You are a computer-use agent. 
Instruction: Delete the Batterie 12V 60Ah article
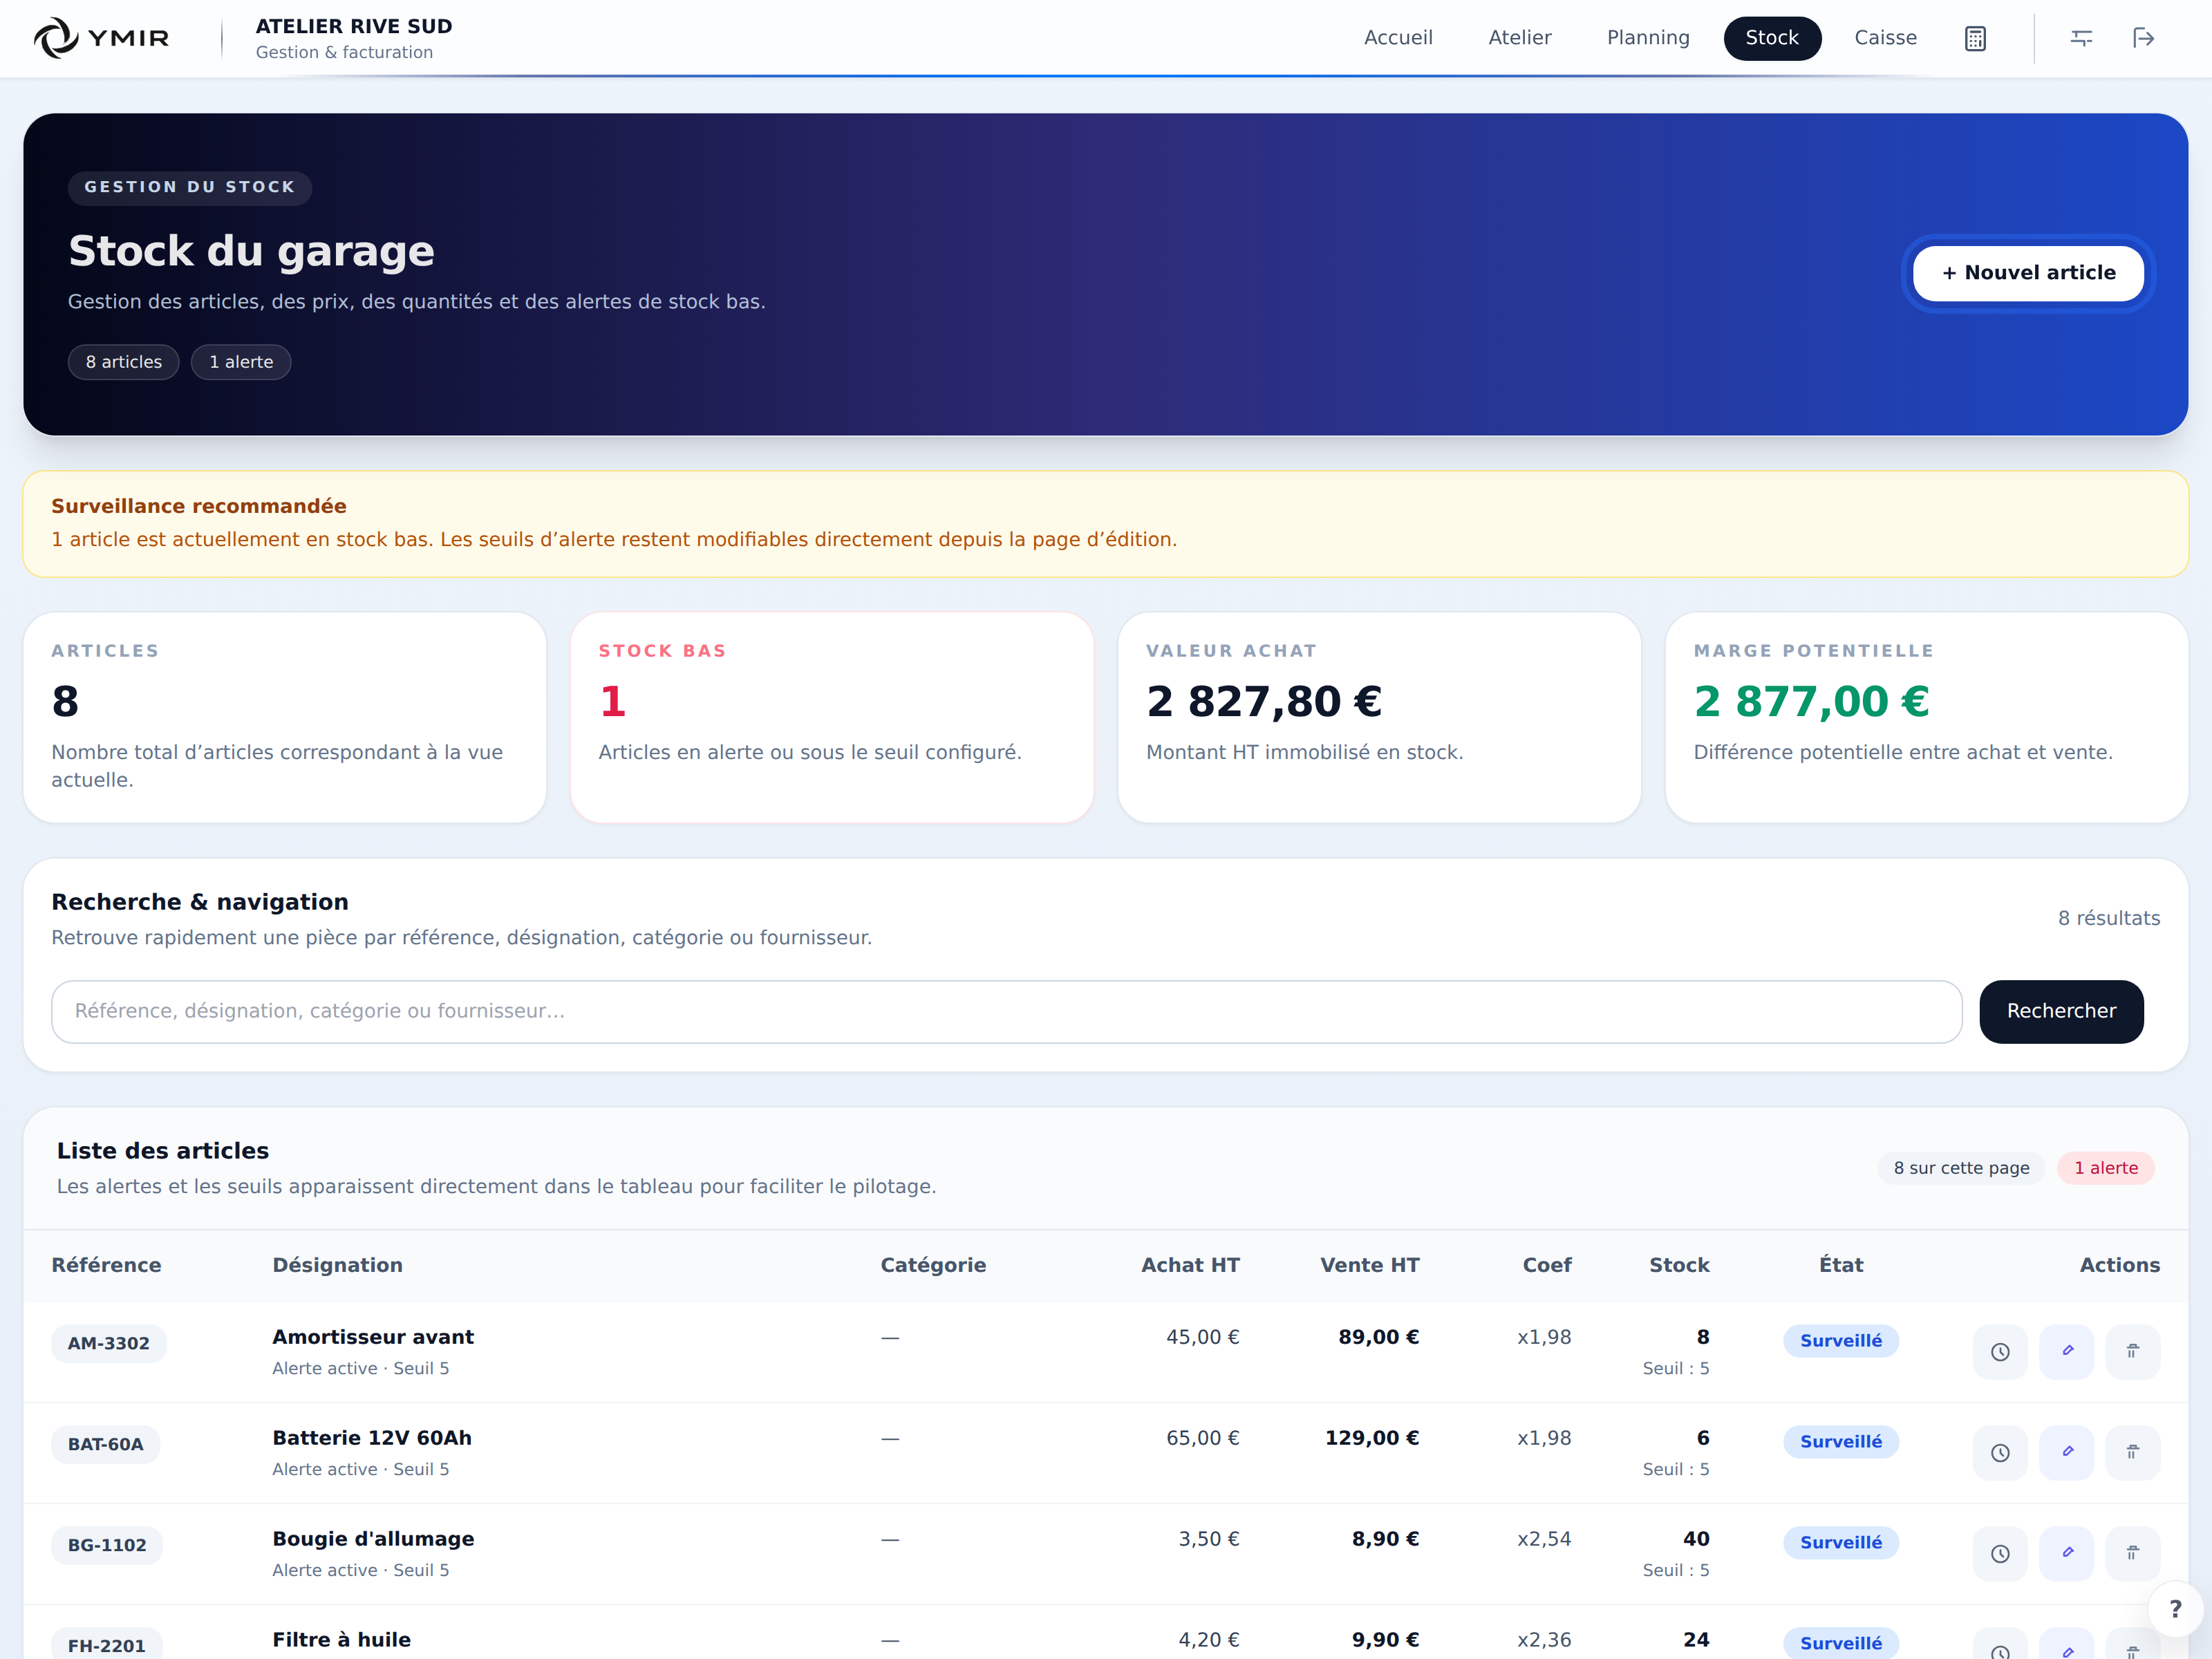pos(2133,1453)
